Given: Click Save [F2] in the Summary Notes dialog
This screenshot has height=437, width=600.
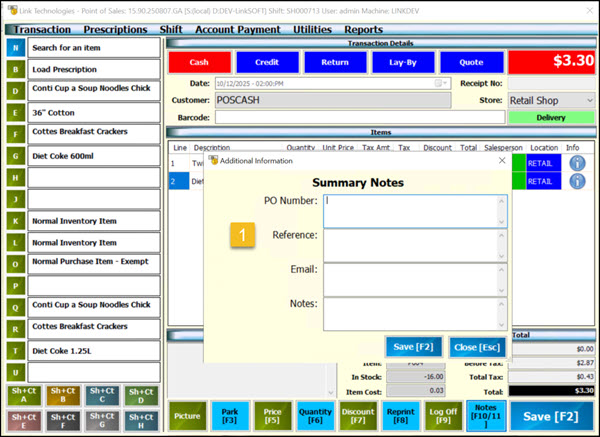Looking at the screenshot, I should pyautogui.click(x=414, y=346).
